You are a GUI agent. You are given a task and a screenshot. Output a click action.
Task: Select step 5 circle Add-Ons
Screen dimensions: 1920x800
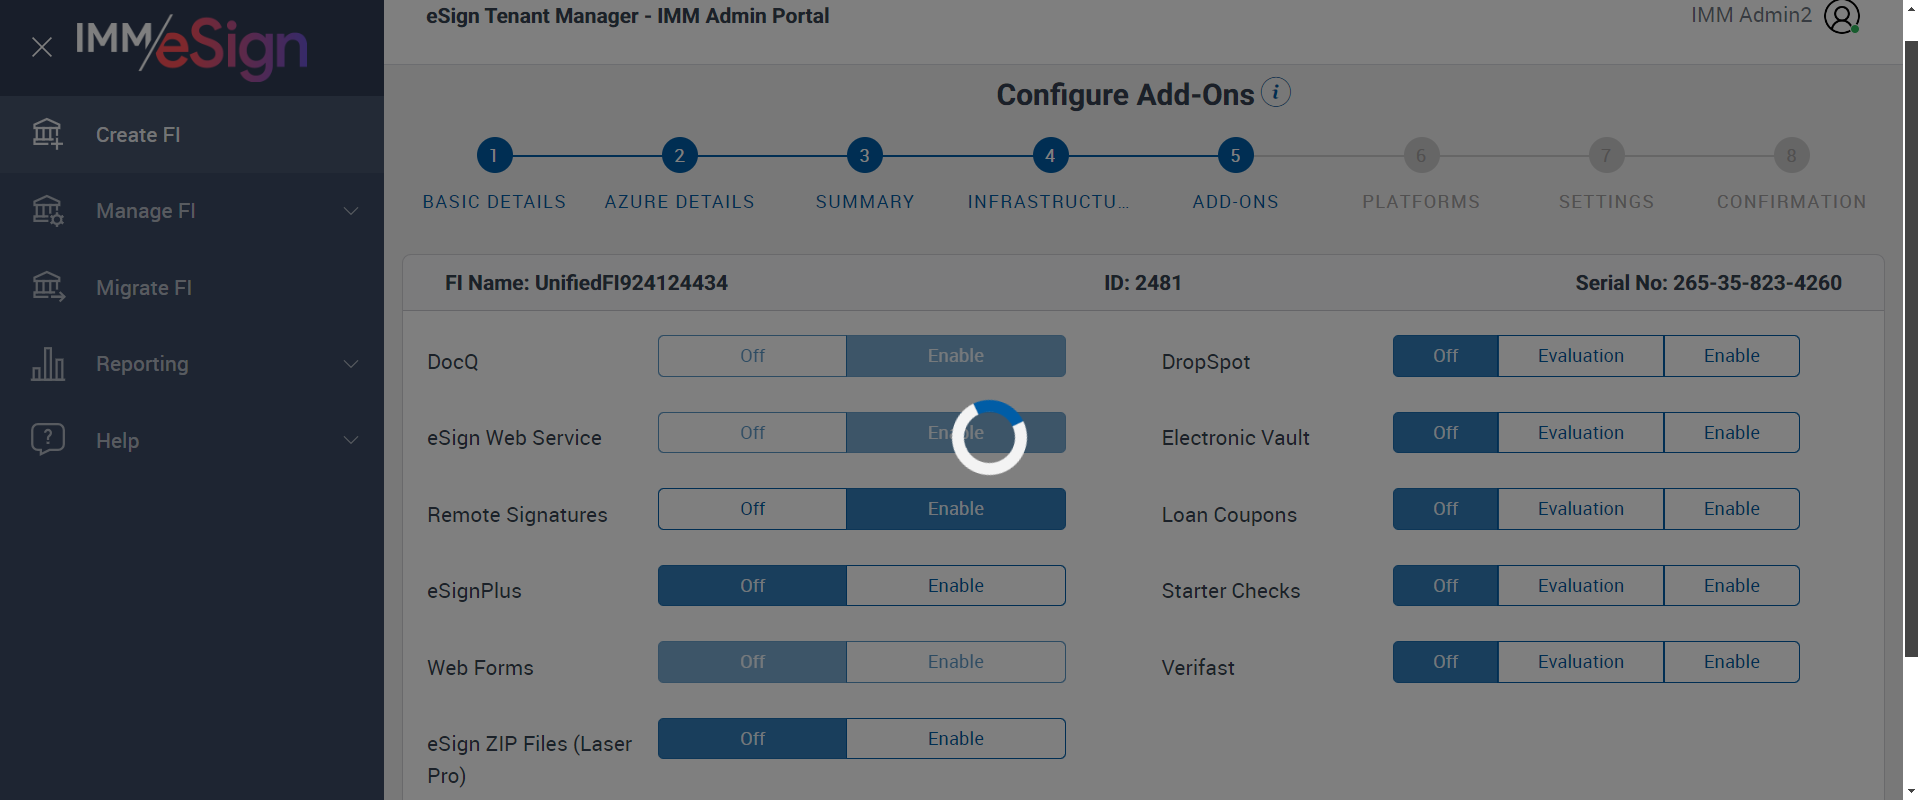coord(1236,155)
